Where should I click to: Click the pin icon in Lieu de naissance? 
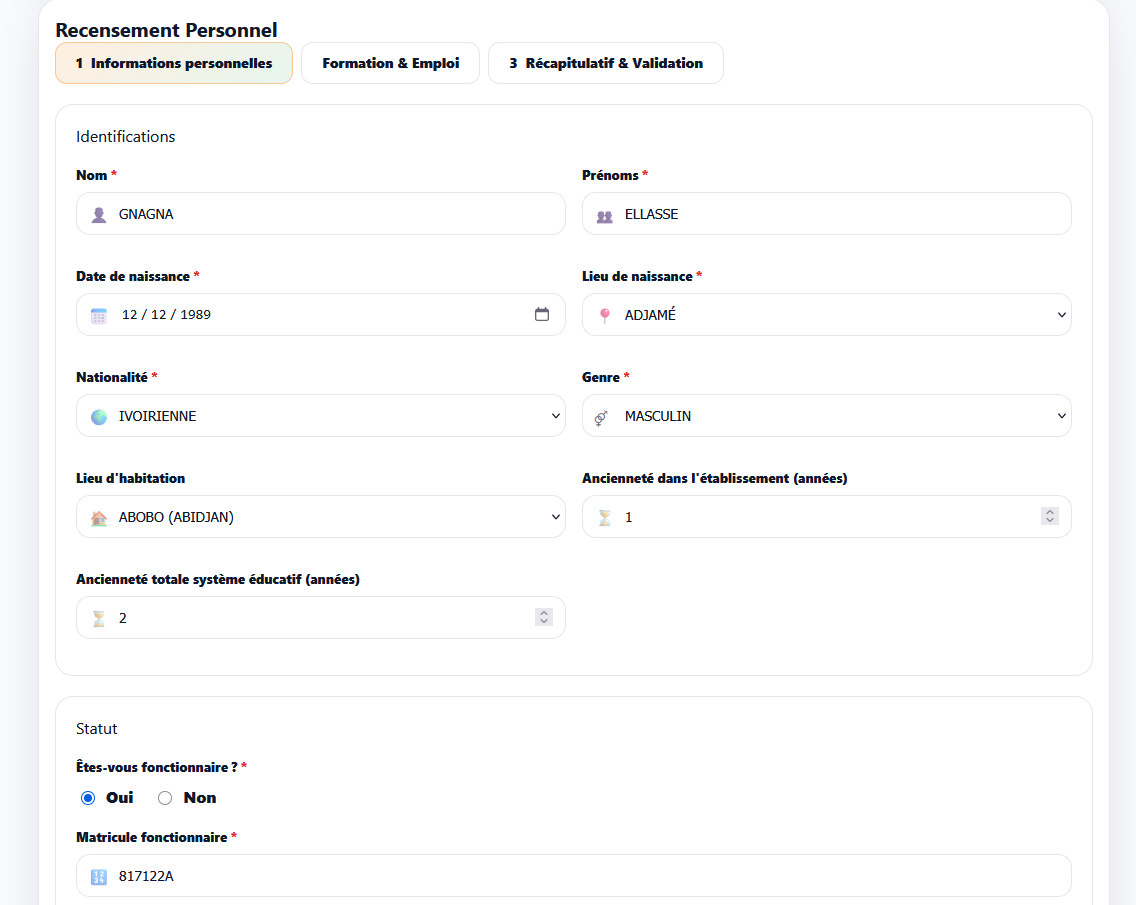pos(605,315)
